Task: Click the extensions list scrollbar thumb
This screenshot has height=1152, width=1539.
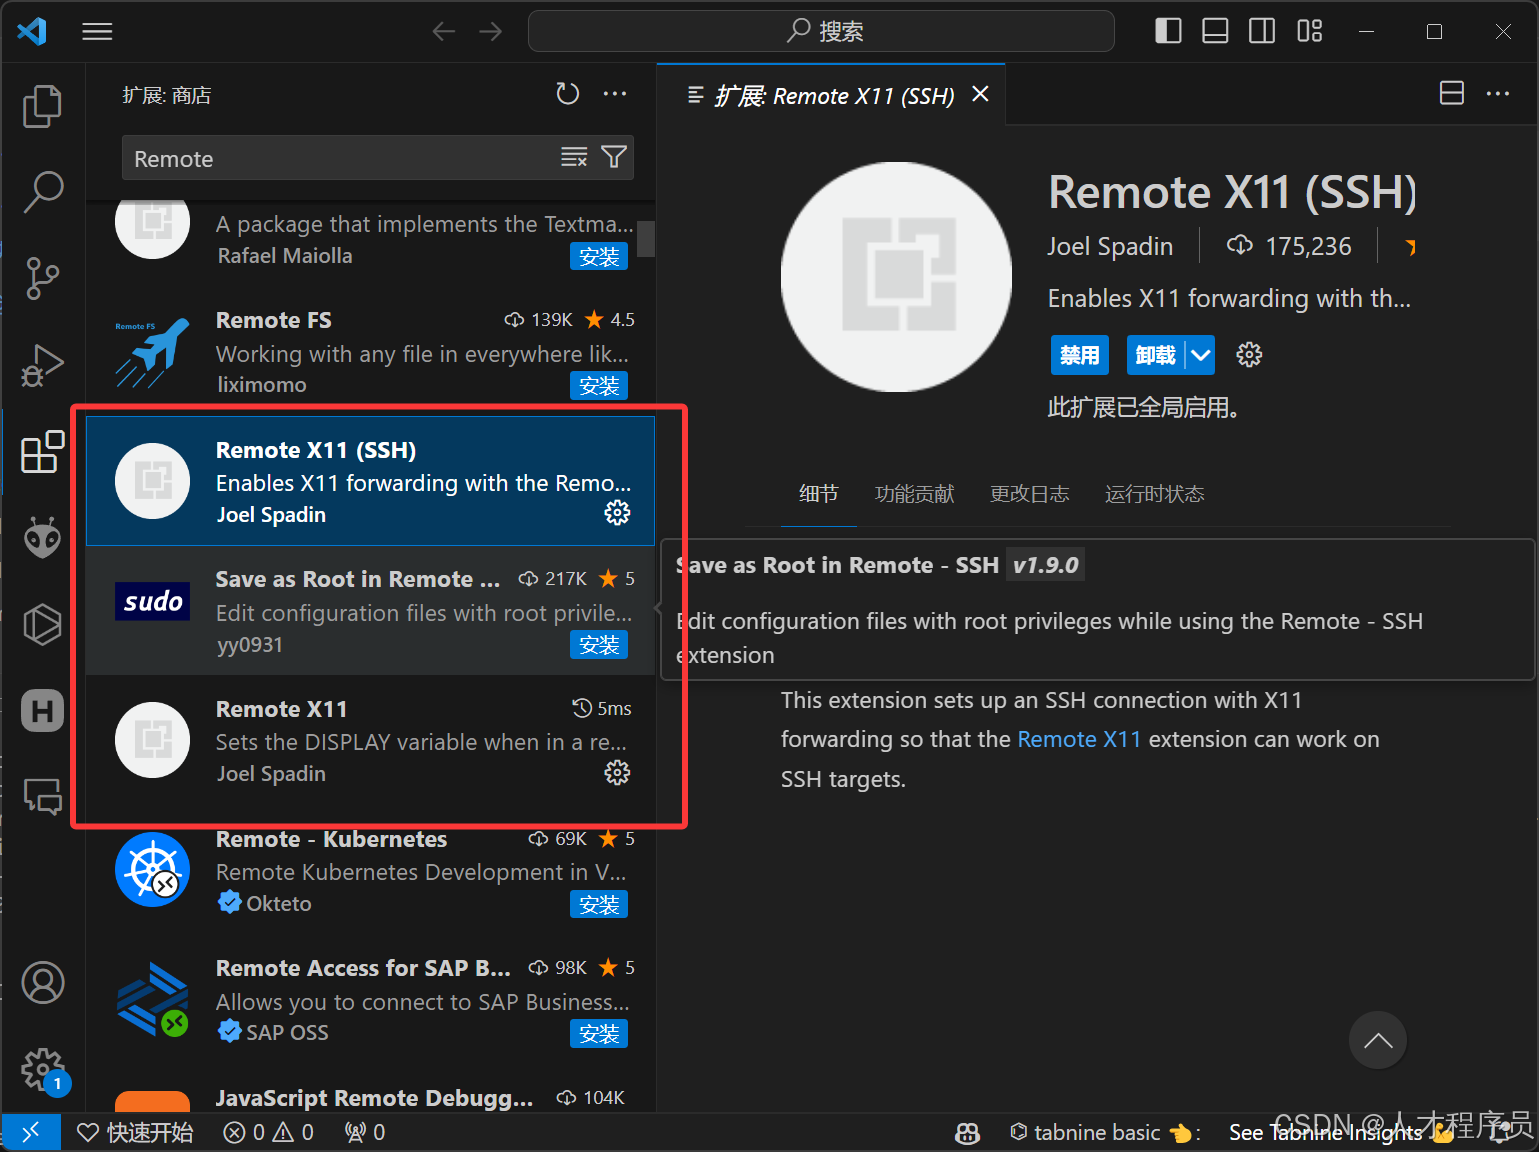Action: (x=646, y=239)
